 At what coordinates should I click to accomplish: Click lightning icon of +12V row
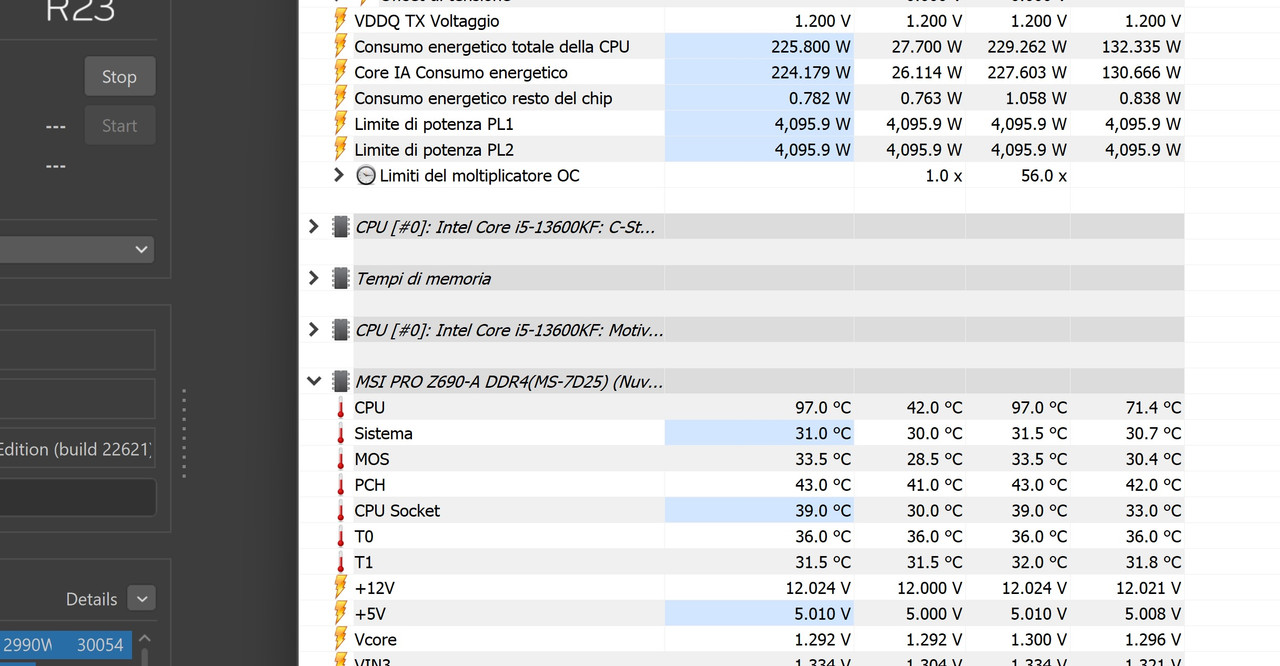(340, 587)
